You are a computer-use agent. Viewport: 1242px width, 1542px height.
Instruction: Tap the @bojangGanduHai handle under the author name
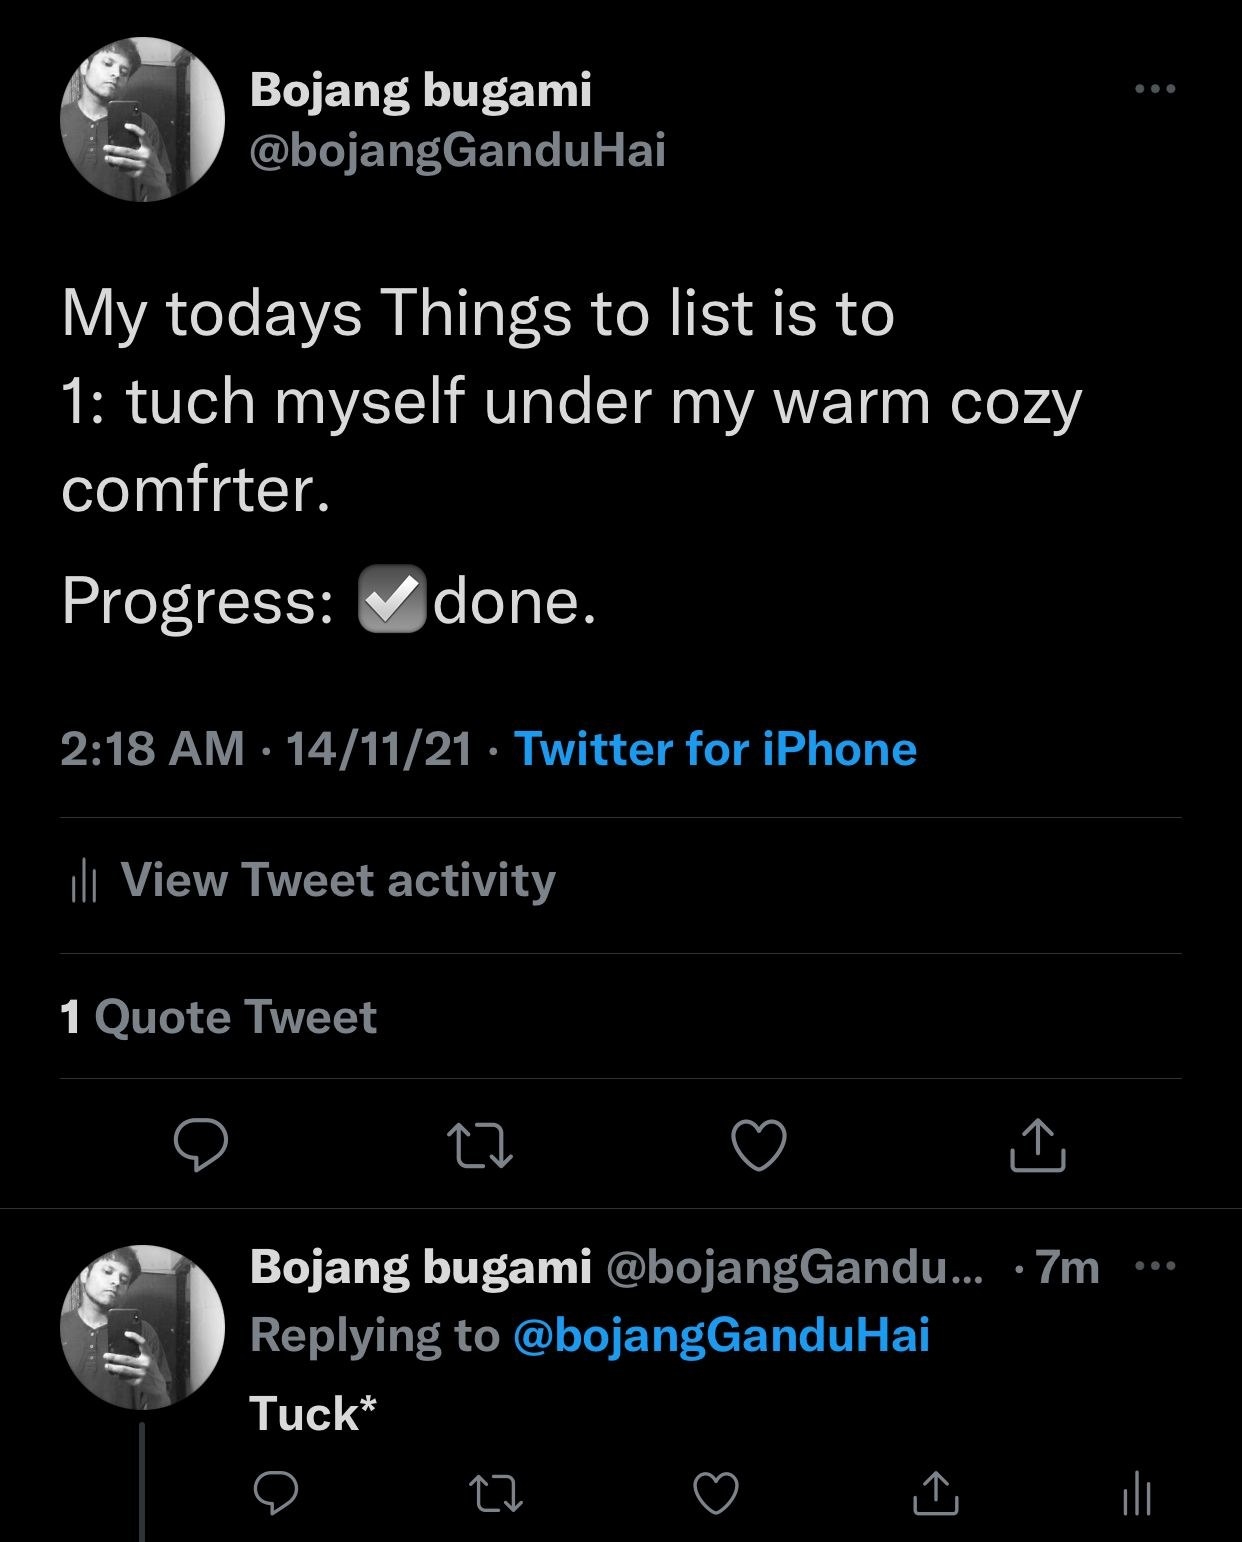click(x=457, y=151)
